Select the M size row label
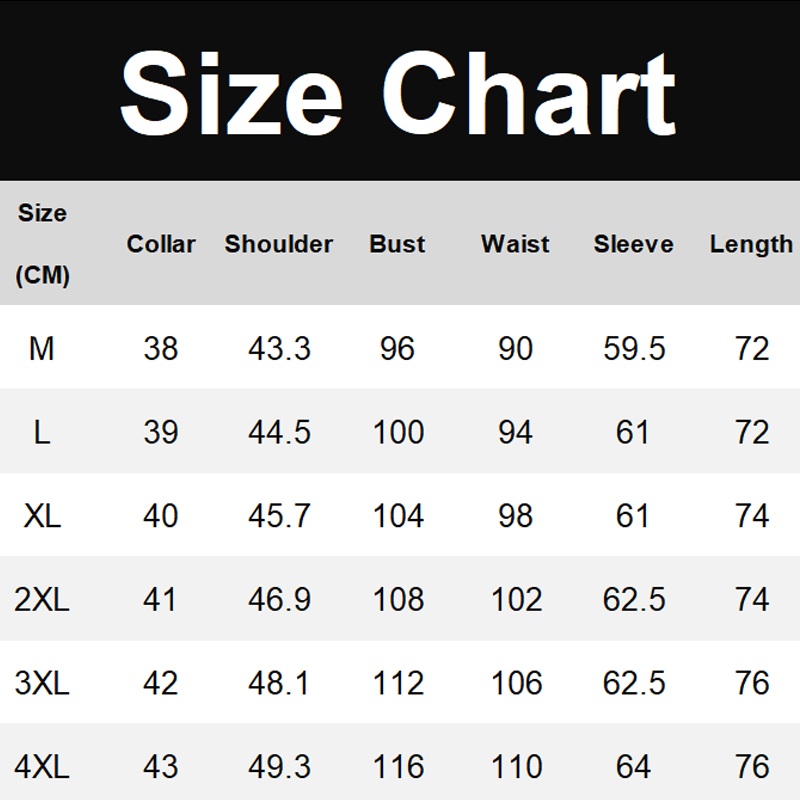This screenshot has height=800, width=800. 42,348
